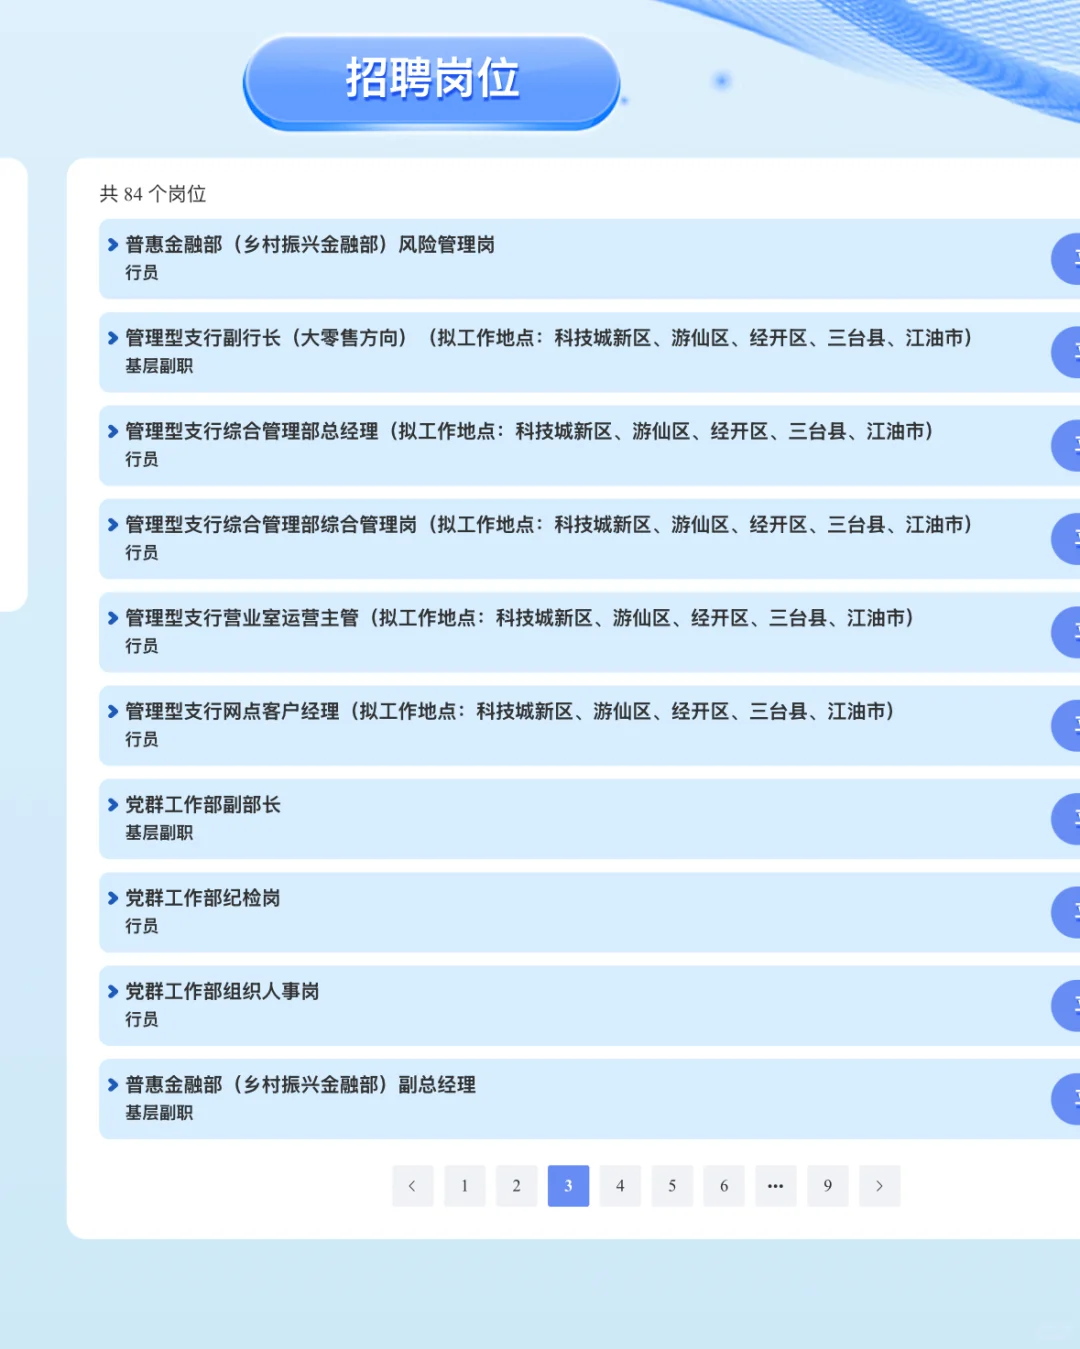Click apply button on 管理型支行副行长 row
This screenshot has height=1349, width=1080.
pos(1066,352)
